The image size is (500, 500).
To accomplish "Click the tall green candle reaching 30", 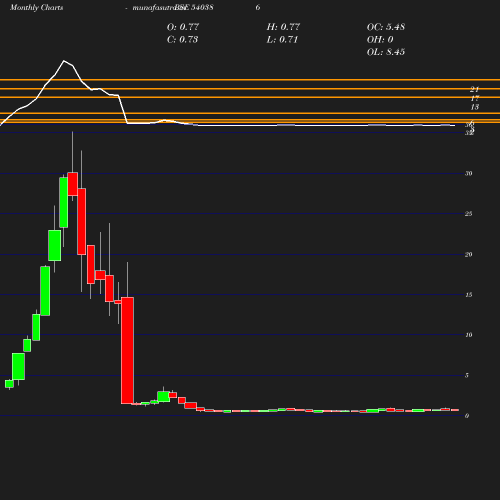I will 64,203.
